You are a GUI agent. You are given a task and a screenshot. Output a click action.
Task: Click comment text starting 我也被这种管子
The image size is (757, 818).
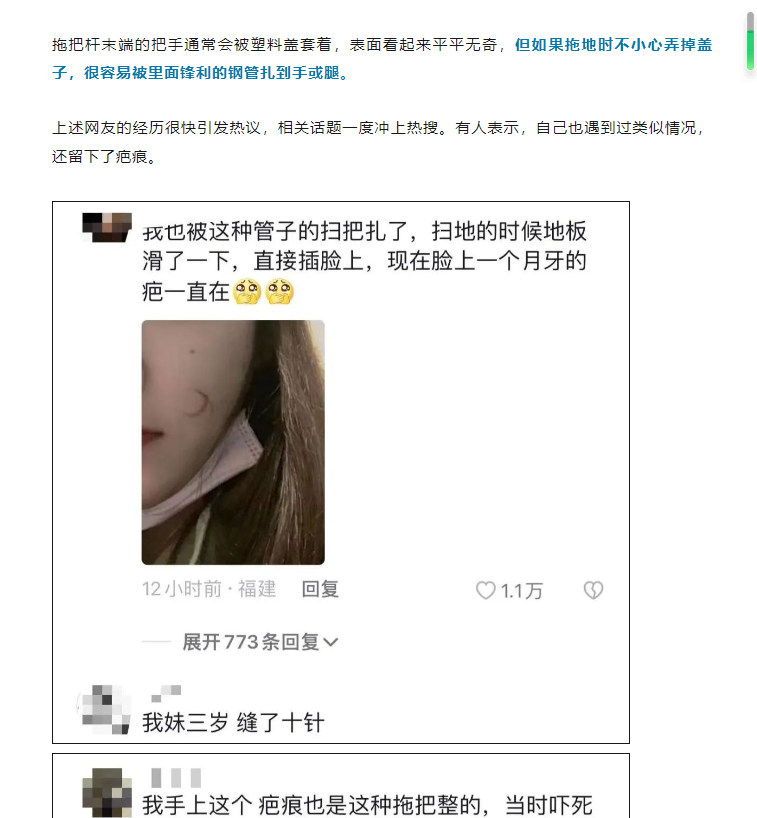[364, 261]
